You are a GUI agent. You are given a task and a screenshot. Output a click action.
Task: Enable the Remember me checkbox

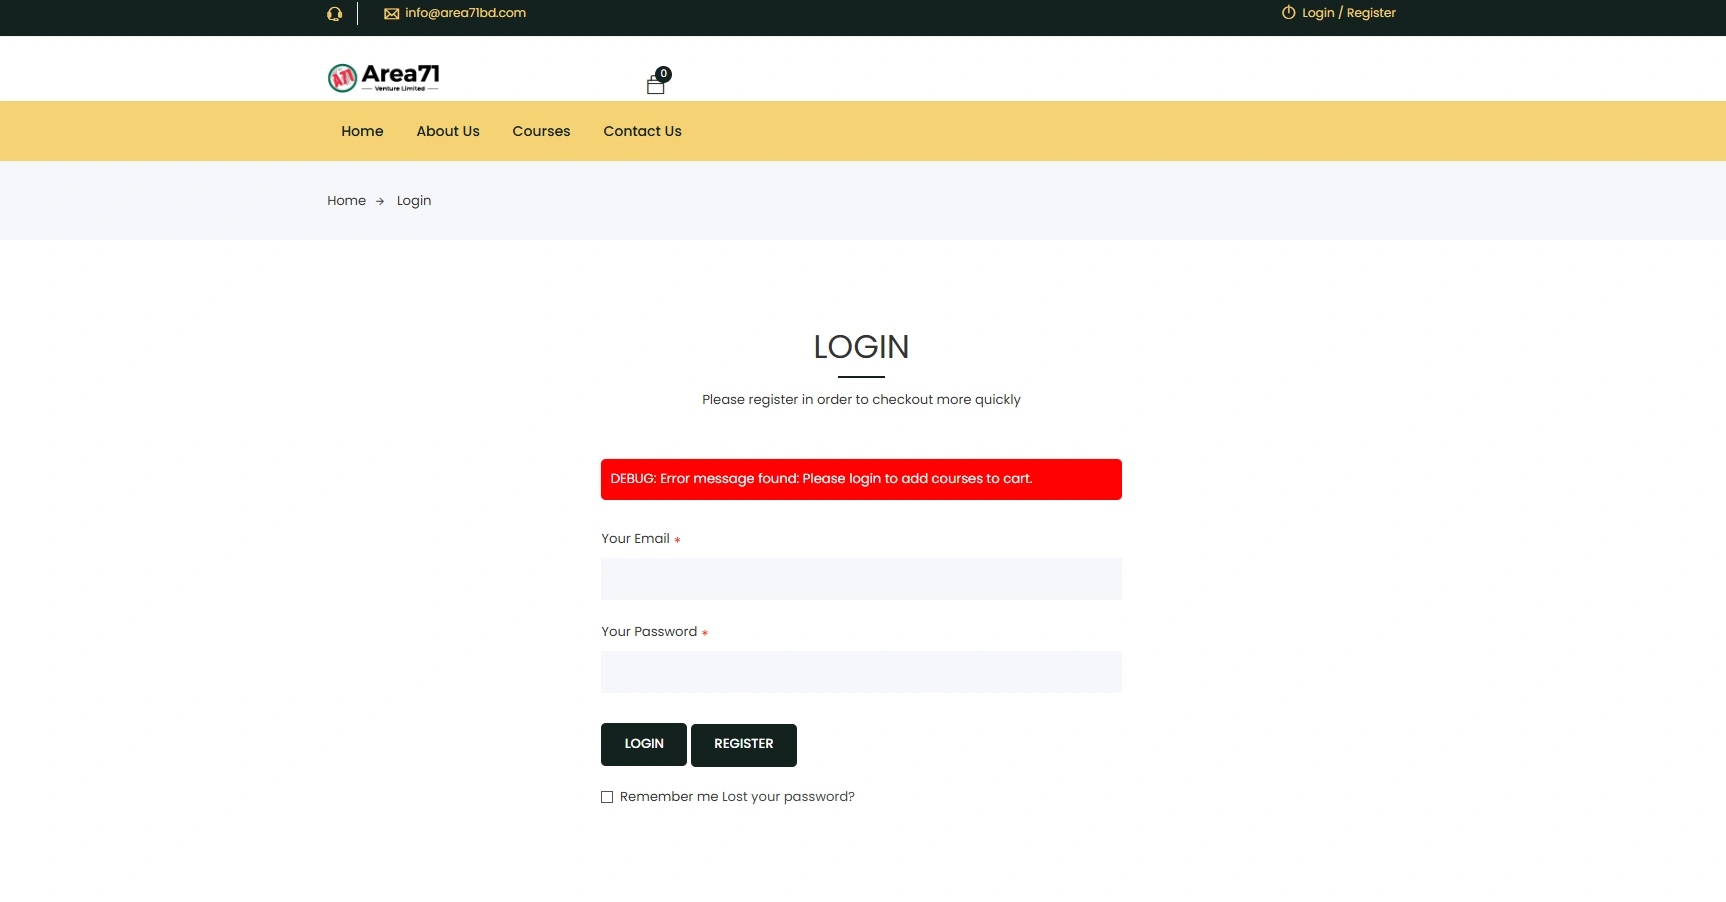coord(607,796)
